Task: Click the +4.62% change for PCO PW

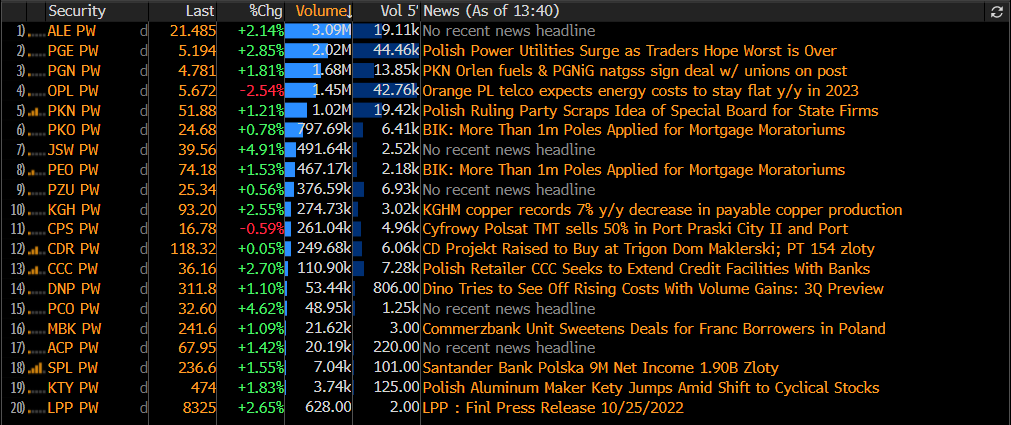Action: click(x=261, y=309)
